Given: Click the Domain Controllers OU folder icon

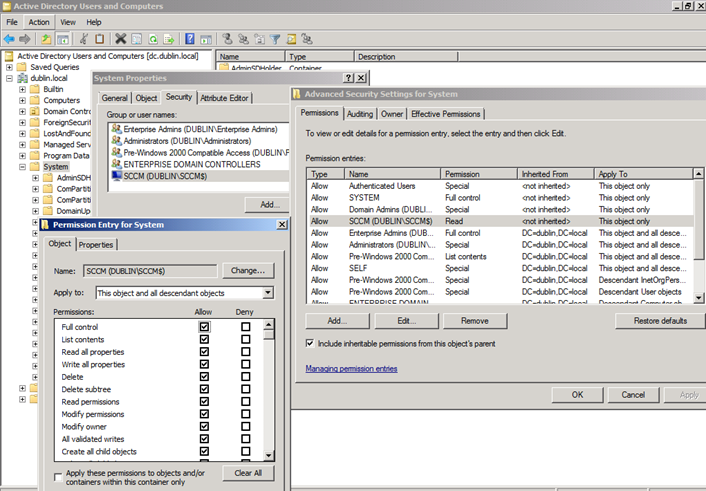Looking at the screenshot, I should click(x=35, y=111).
